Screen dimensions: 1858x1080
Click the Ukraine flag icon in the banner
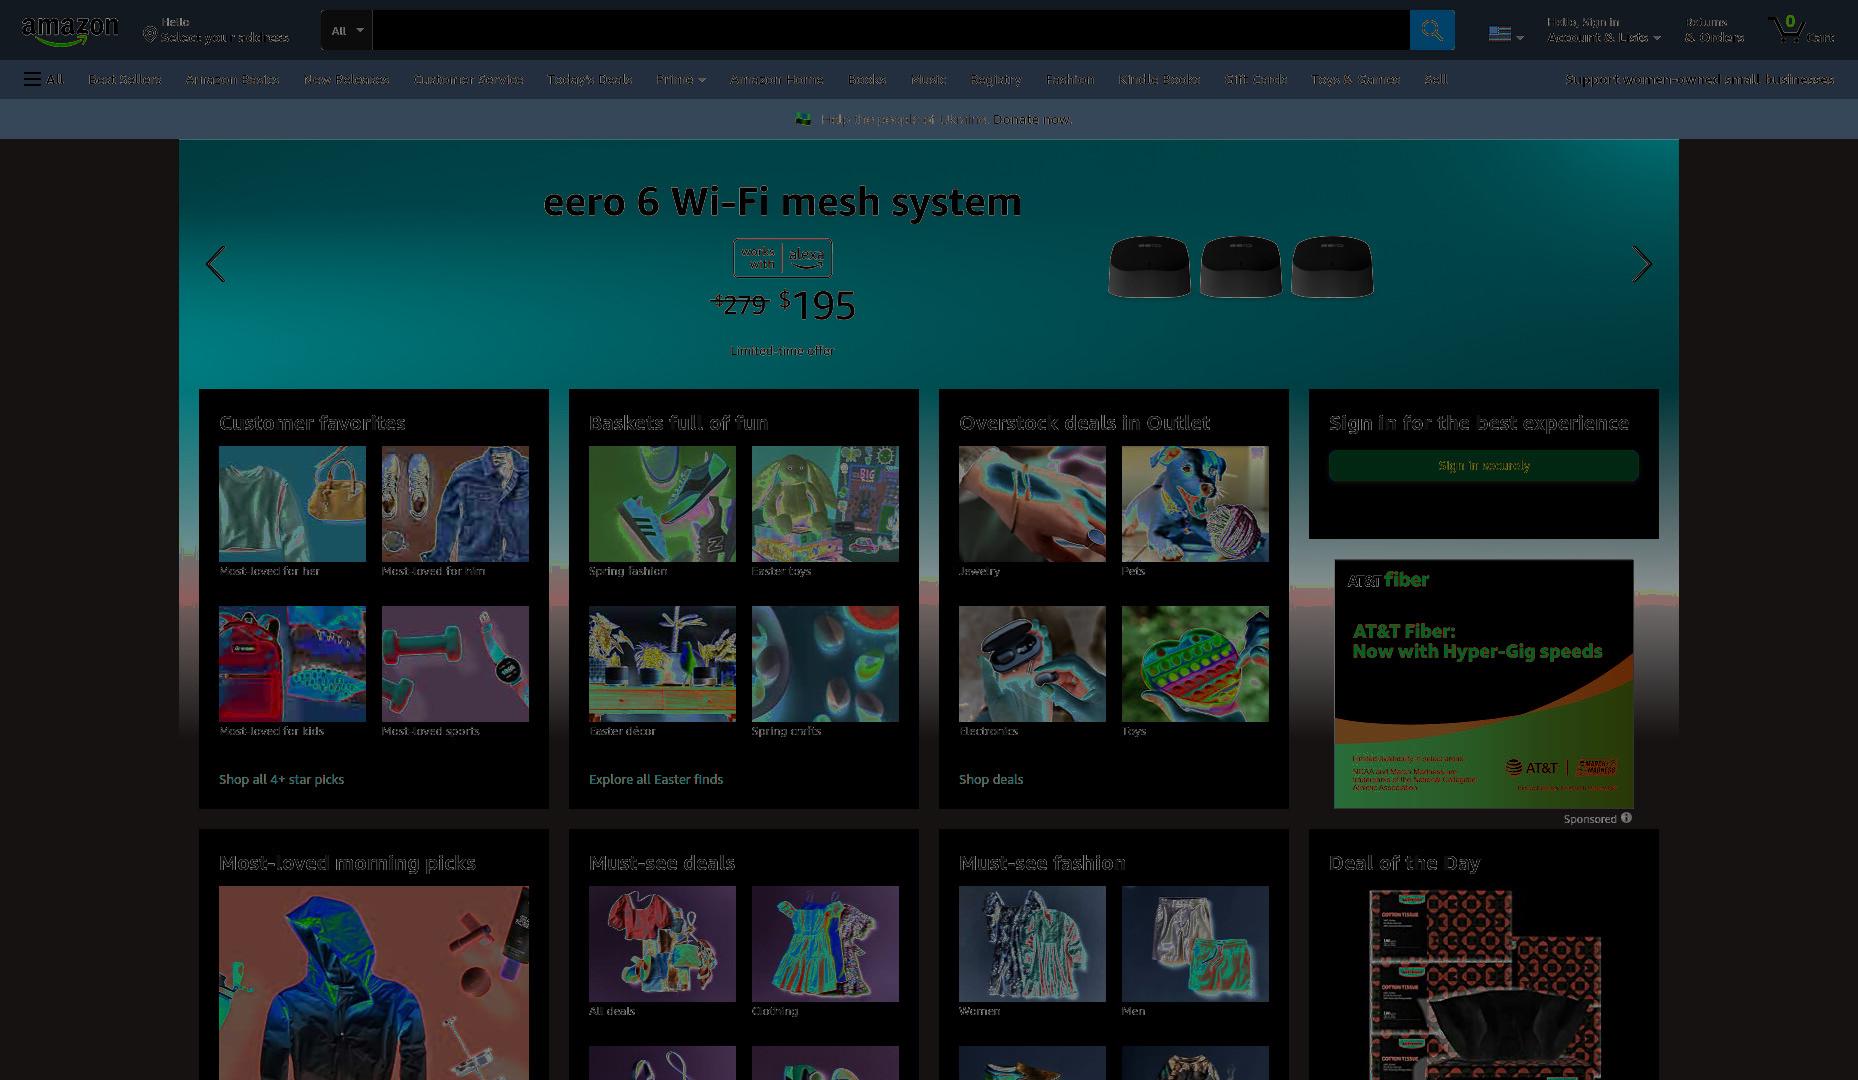(802, 119)
